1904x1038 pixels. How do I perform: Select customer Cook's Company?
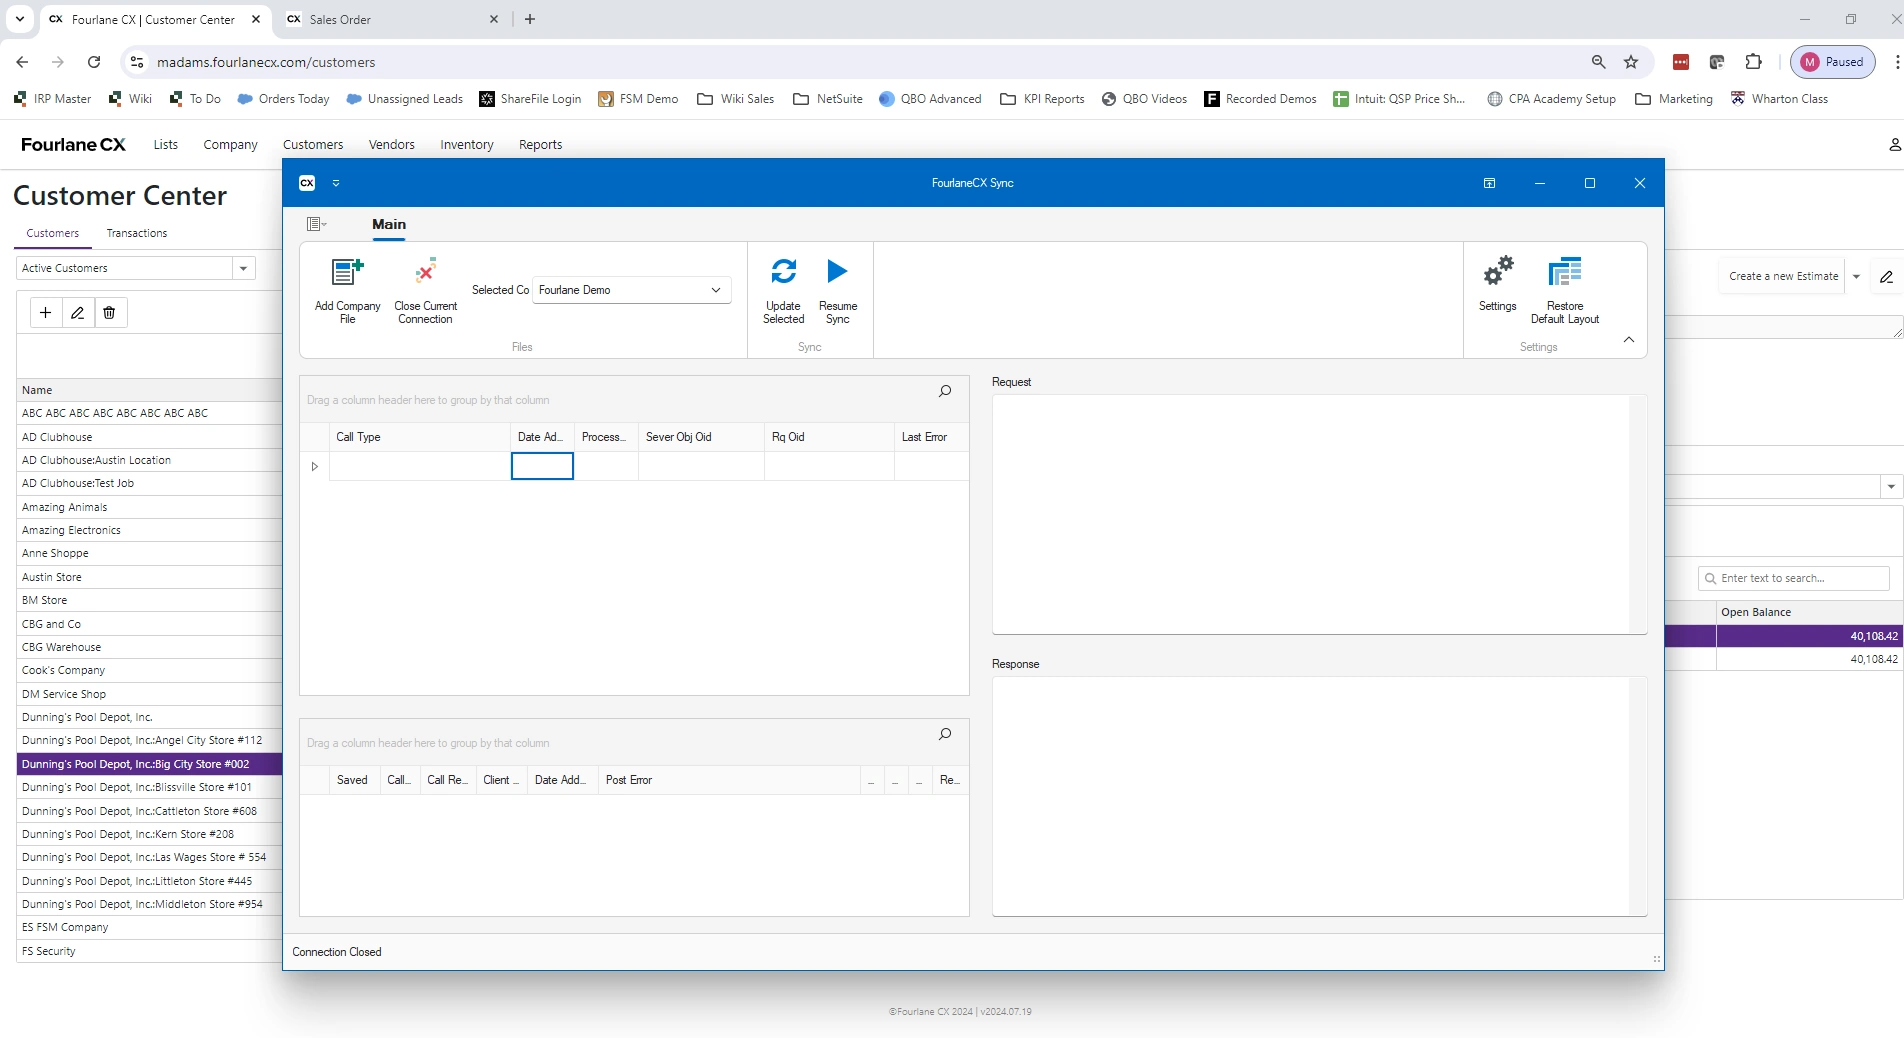pos(150,670)
